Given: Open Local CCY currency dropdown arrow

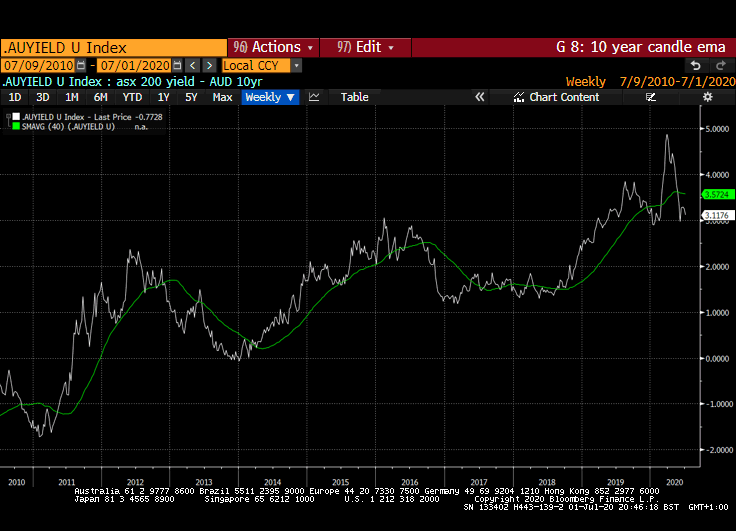Looking at the screenshot, I should click(296, 65).
